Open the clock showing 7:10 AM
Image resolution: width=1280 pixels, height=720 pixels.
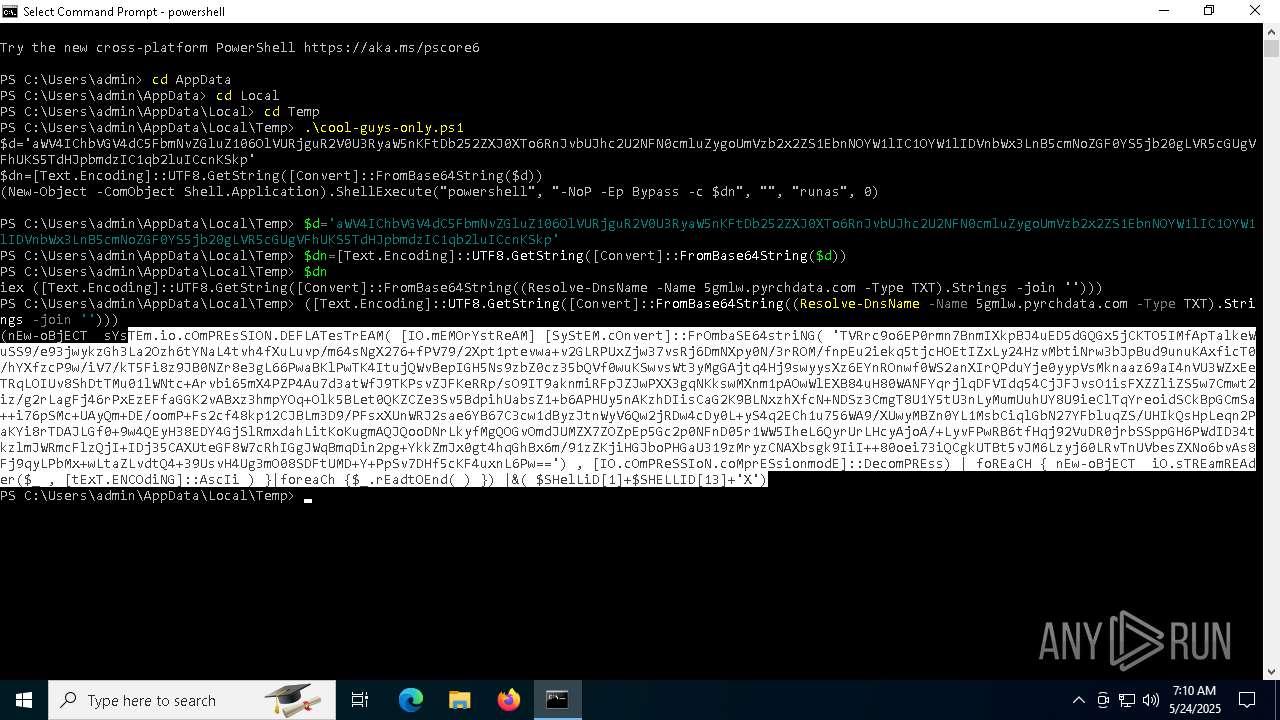coord(1193,700)
